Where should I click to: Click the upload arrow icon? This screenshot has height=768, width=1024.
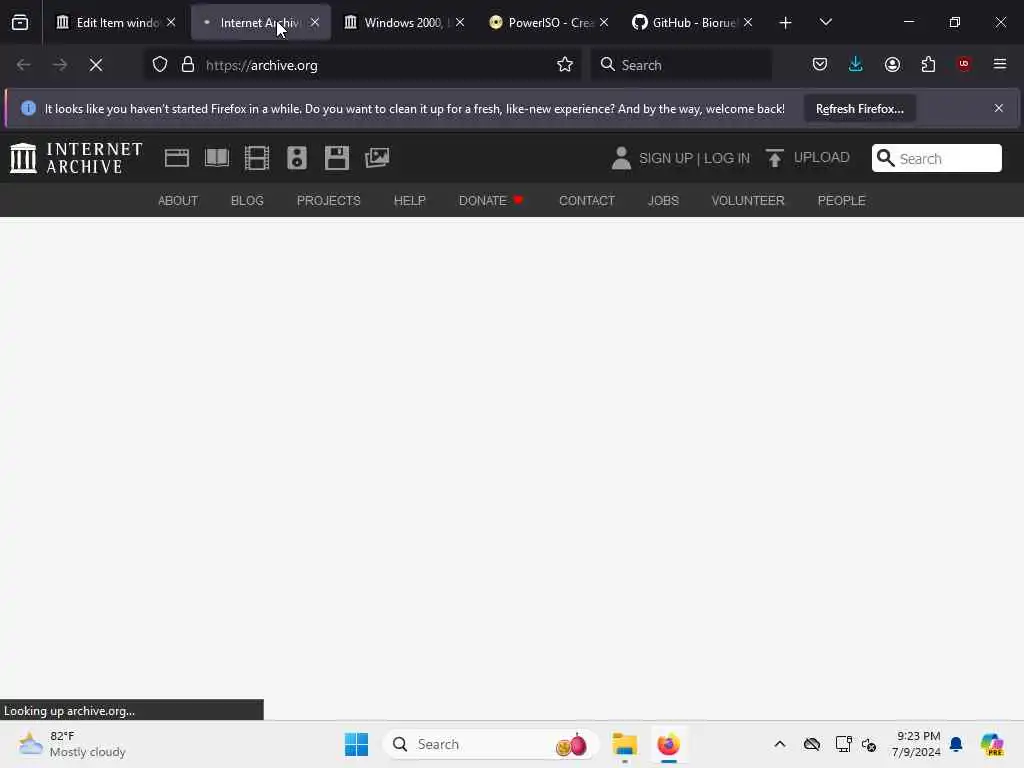click(x=775, y=158)
